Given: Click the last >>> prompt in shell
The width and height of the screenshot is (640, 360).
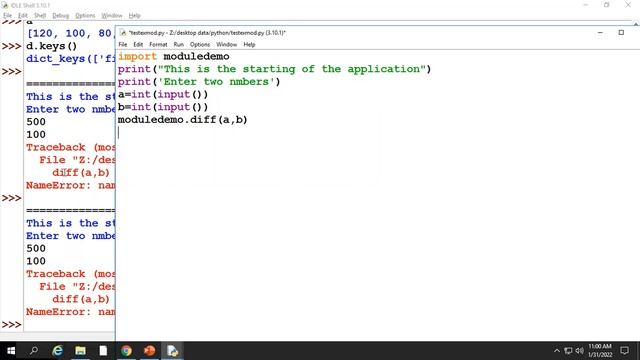Looking at the screenshot, I should point(11,325).
